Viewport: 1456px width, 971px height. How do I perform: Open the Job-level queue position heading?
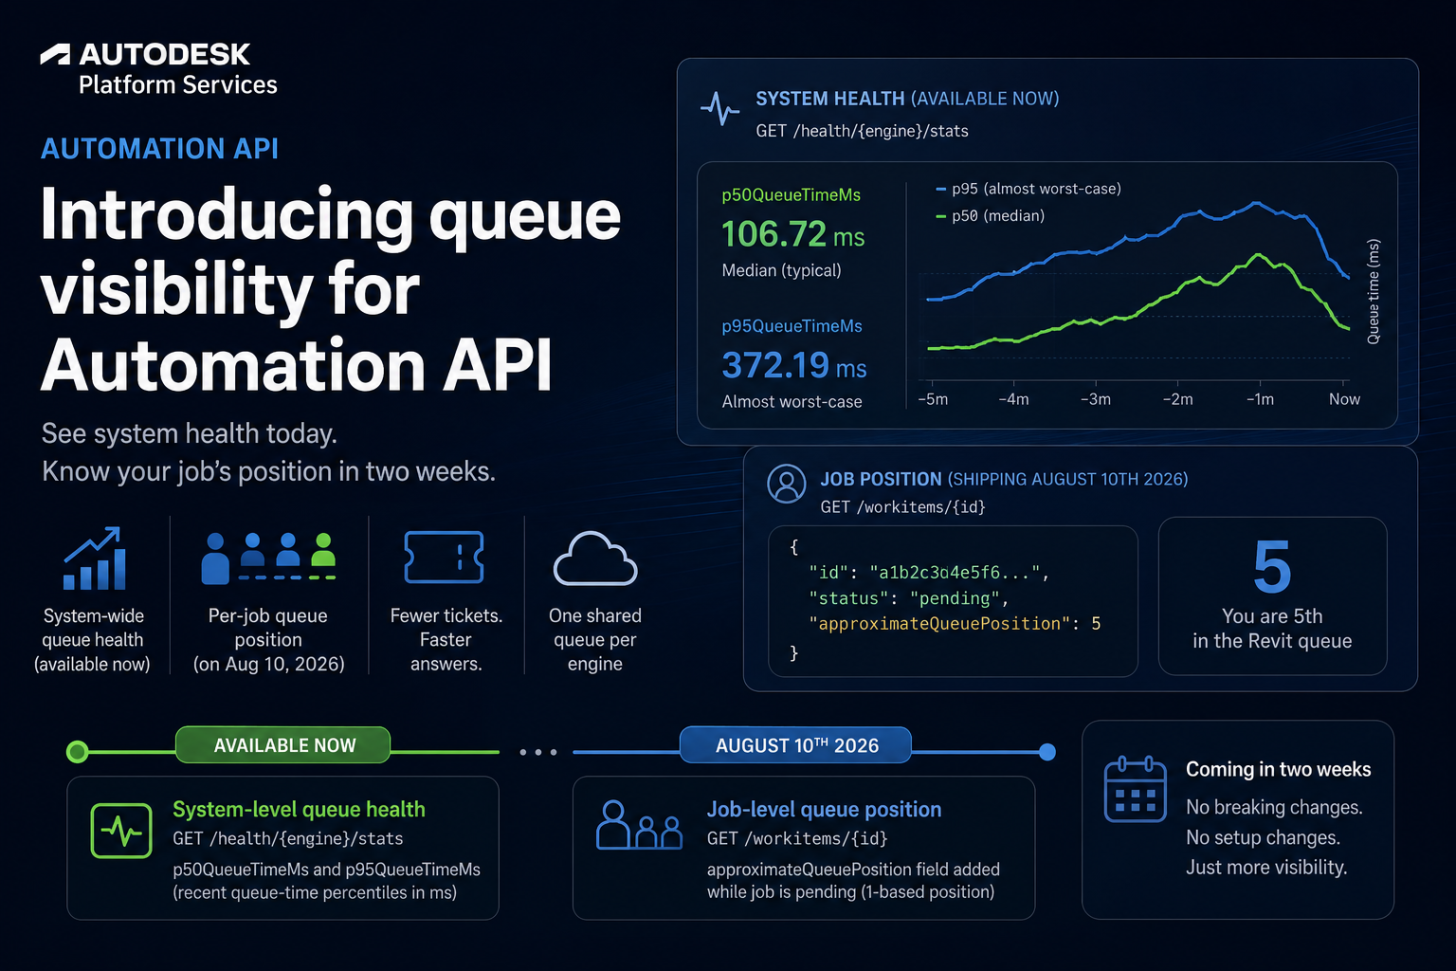824,809
